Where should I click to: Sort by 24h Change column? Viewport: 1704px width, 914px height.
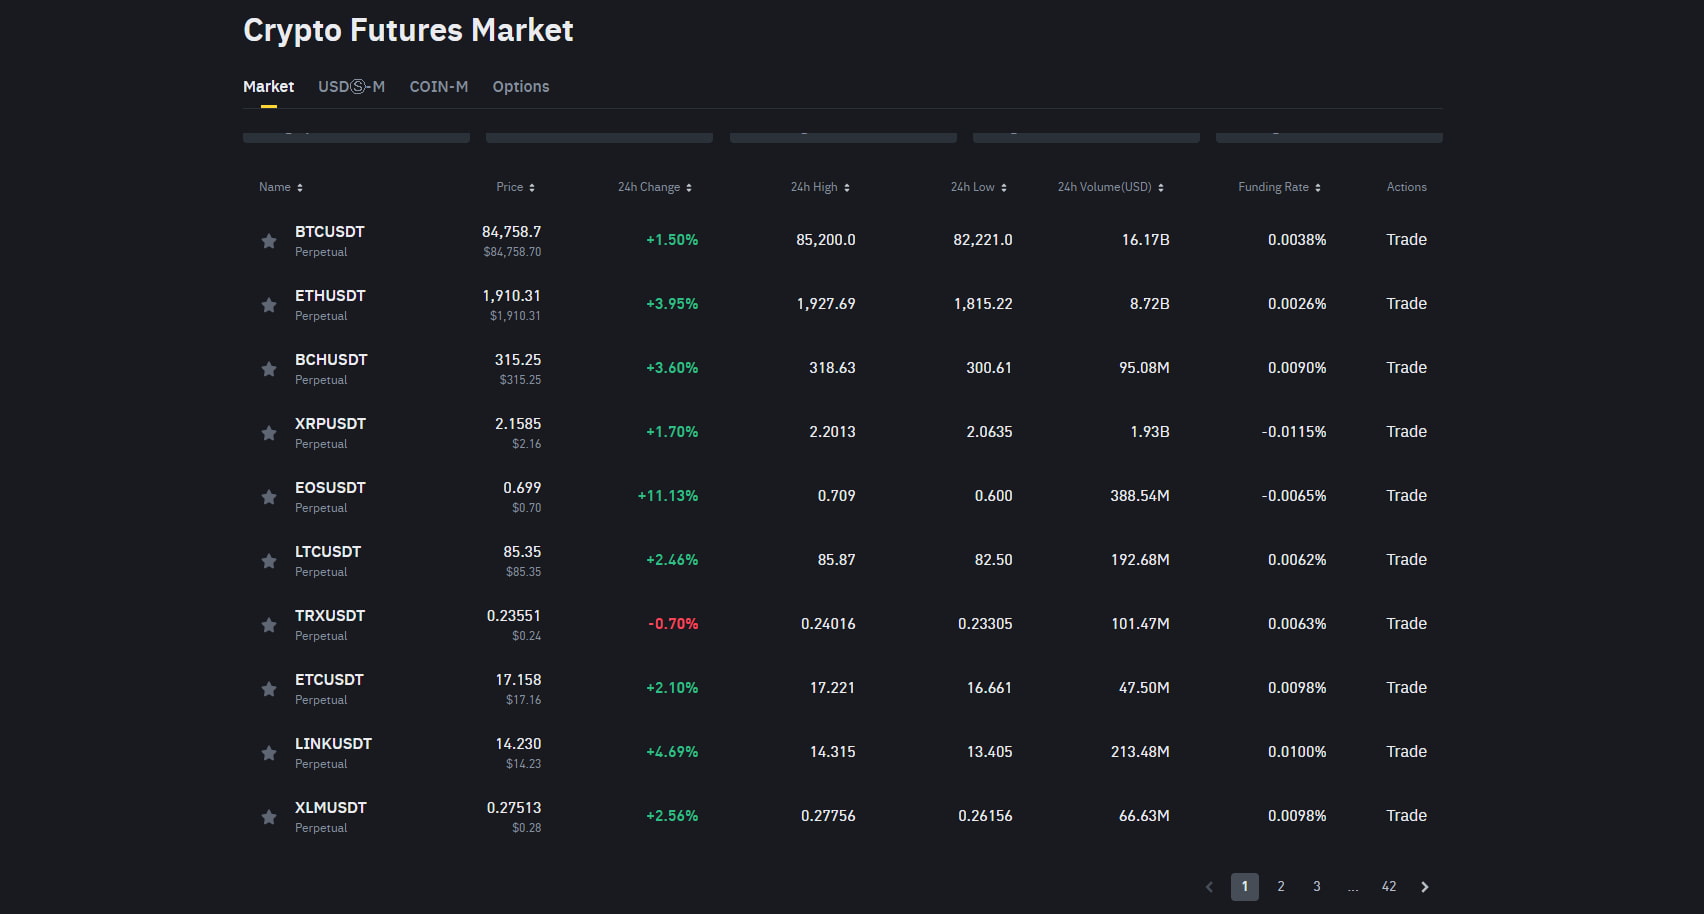pyautogui.click(x=654, y=187)
